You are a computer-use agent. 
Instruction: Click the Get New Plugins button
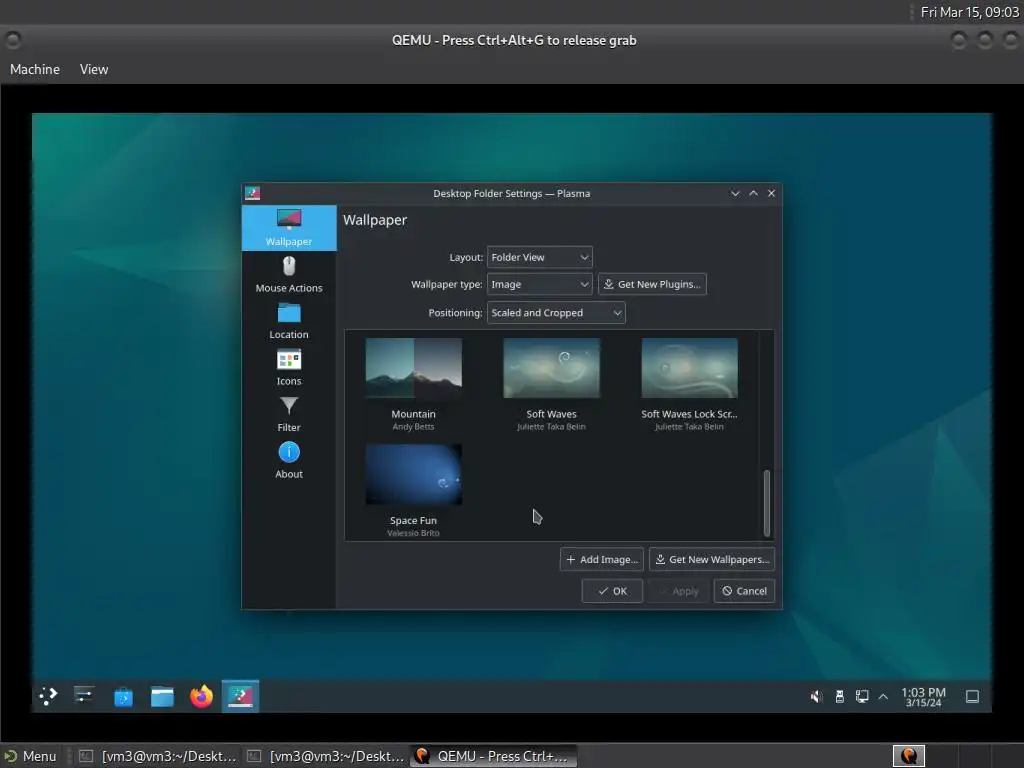[652, 284]
